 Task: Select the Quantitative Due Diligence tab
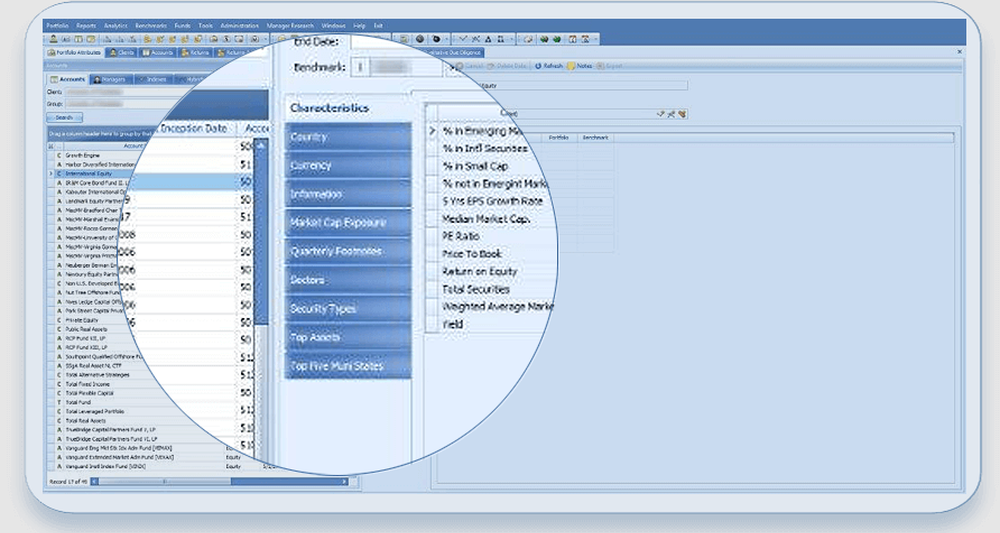coord(454,52)
